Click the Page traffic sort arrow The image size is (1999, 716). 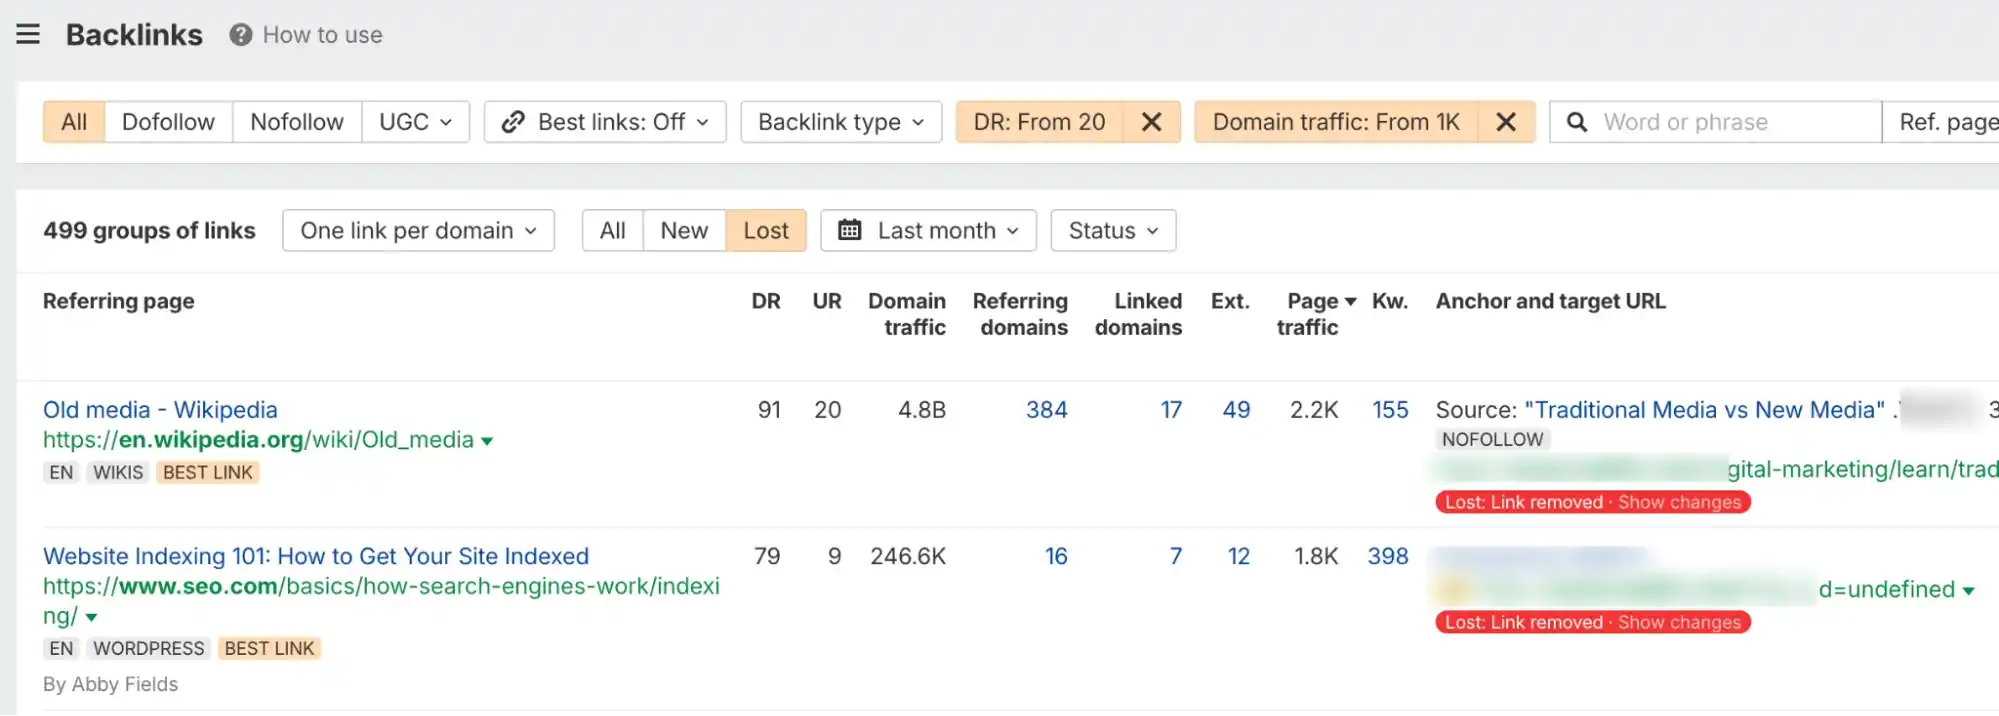tap(1351, 302)
